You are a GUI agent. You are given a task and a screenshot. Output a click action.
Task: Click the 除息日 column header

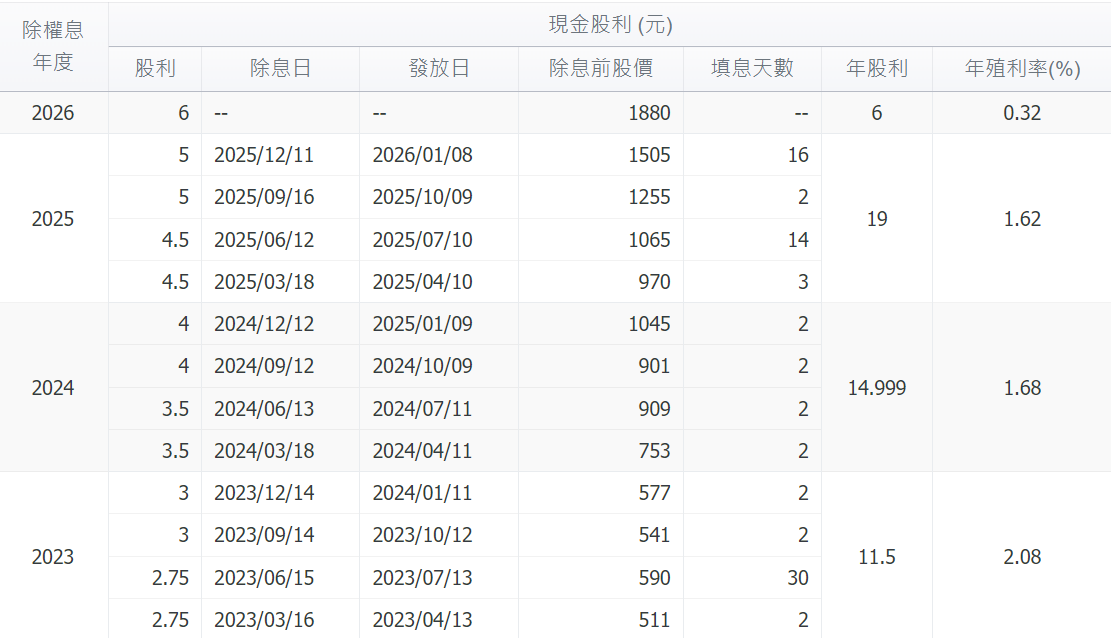point(280,68)
